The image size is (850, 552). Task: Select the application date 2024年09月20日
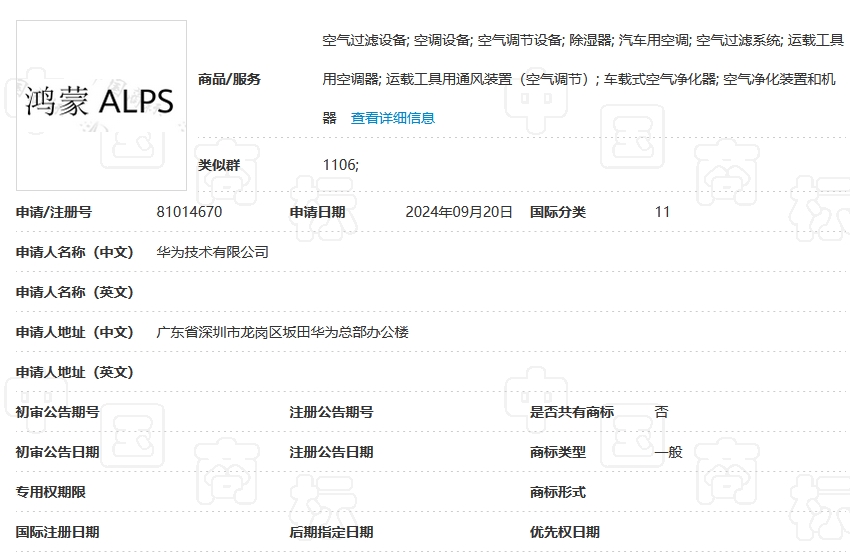pos(459,212)
